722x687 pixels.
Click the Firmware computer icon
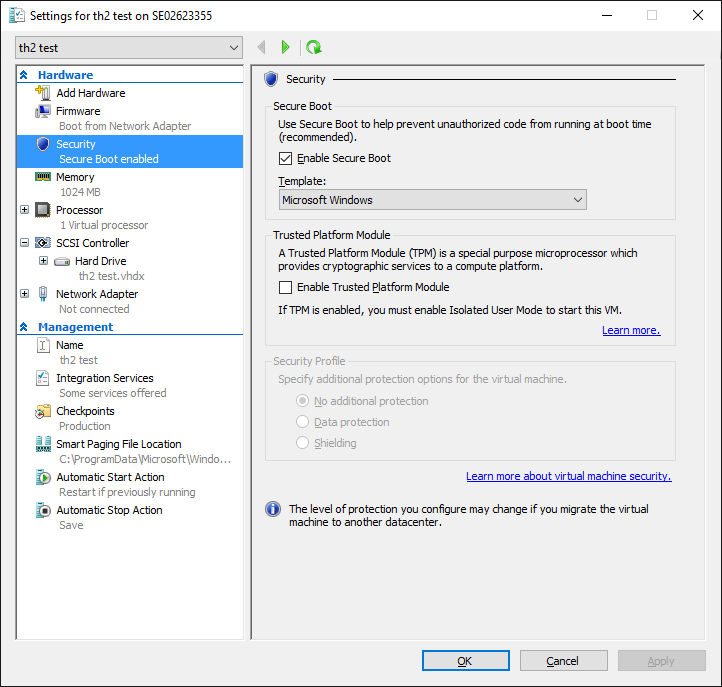43,111
